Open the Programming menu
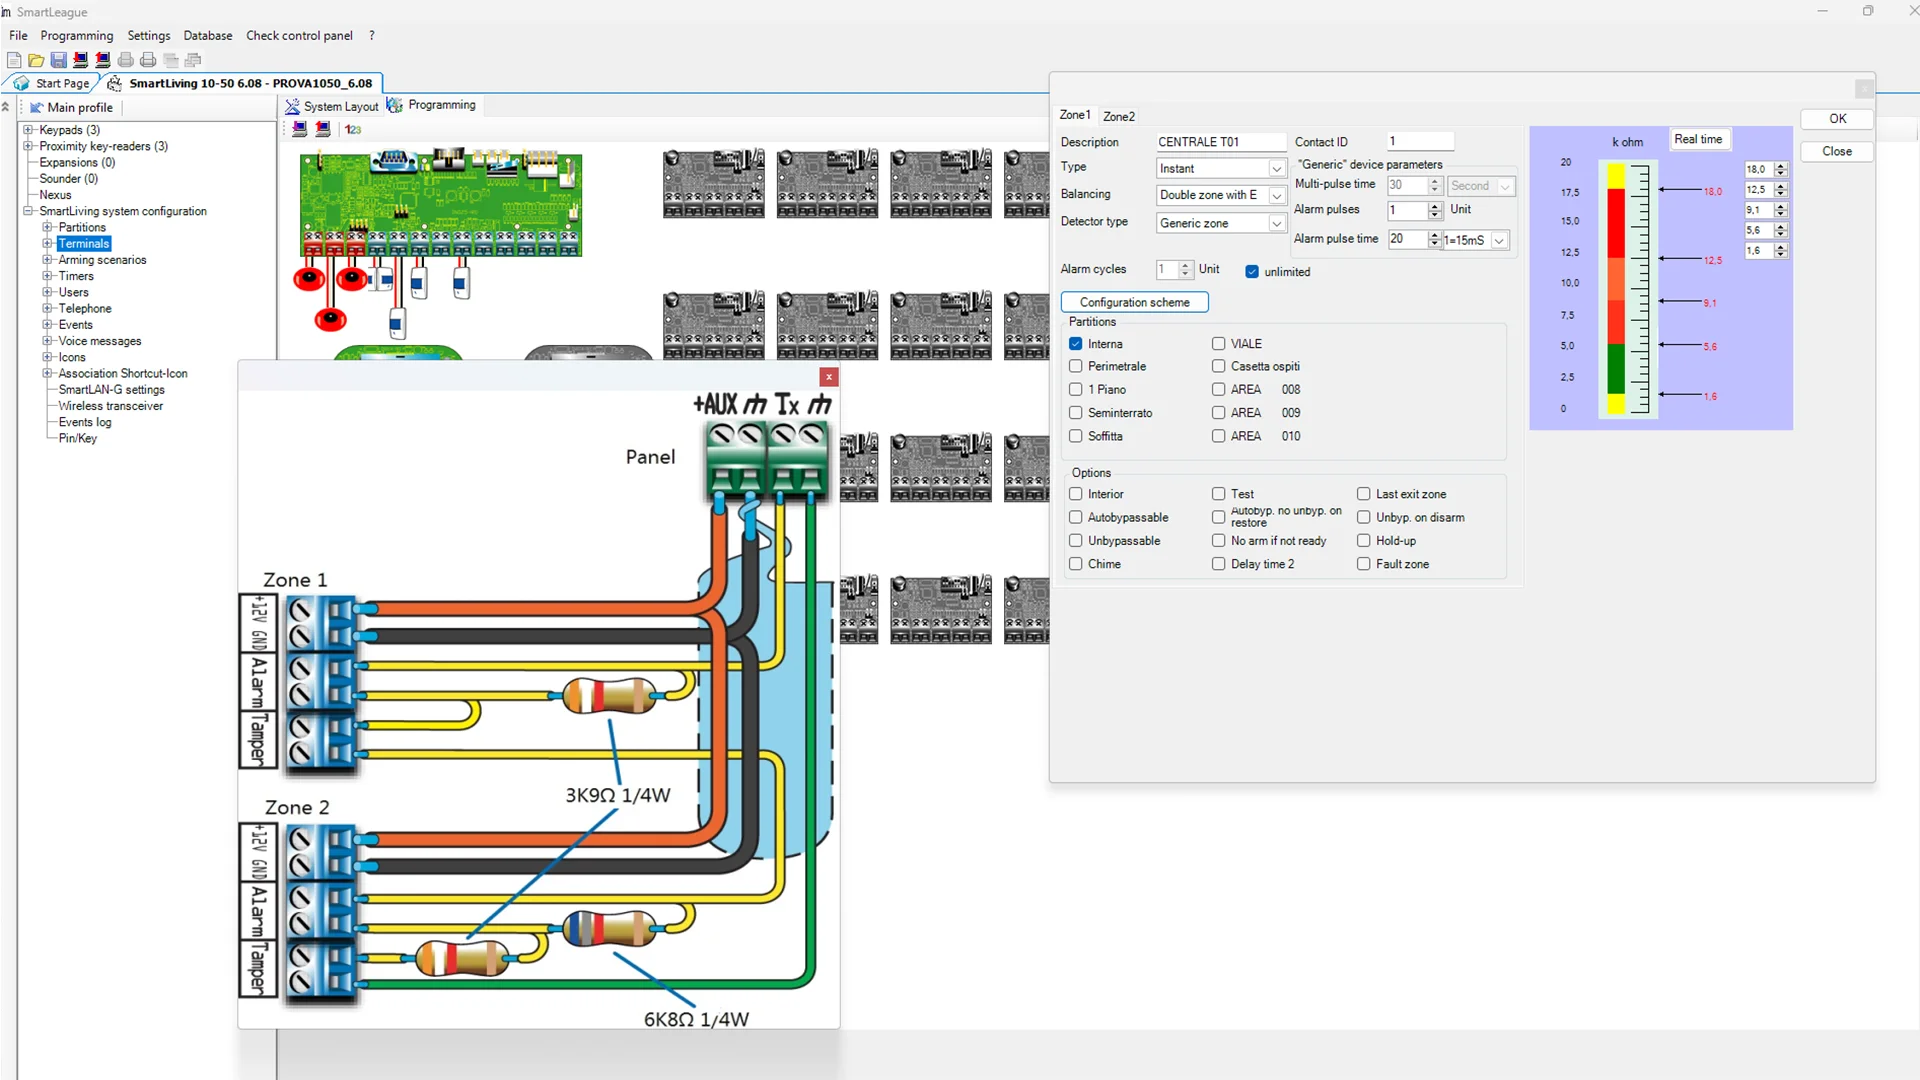1920x1080 pixels. point(76,35)
